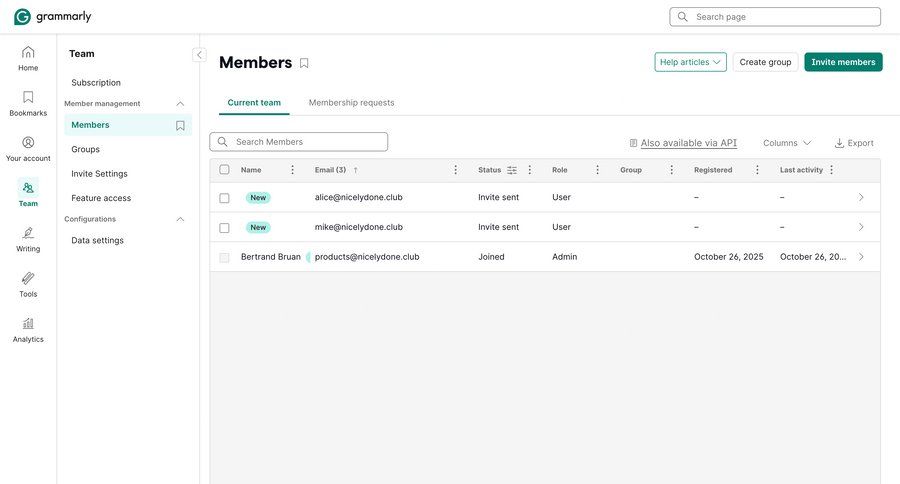
Task: Click the Last activity column header
Action: [x=801, y=170]
